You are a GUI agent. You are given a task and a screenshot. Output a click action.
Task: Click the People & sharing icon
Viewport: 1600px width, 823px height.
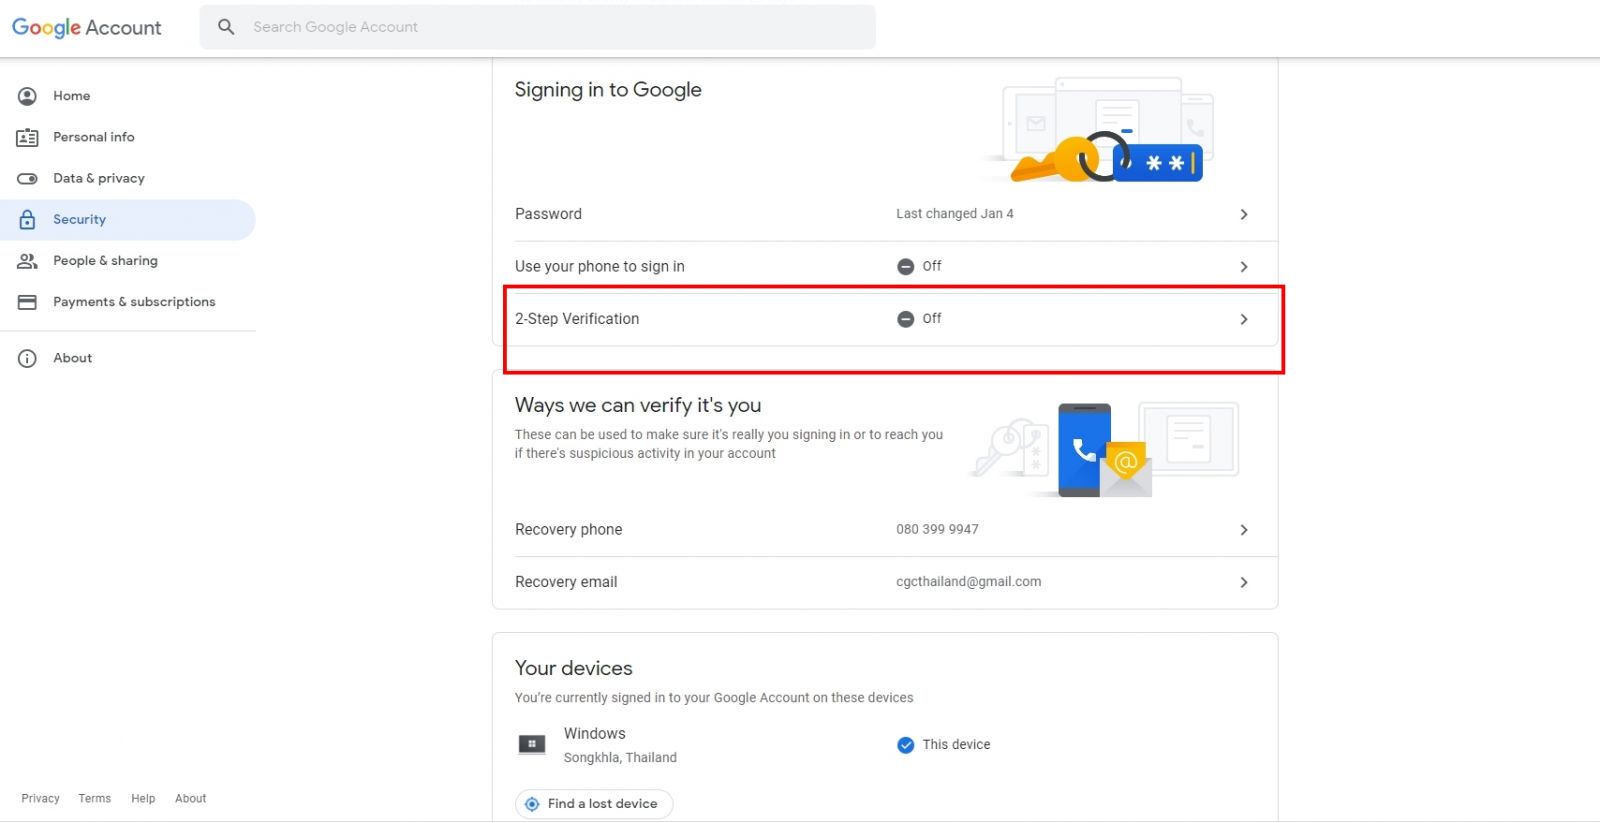[x=27, y=261]
